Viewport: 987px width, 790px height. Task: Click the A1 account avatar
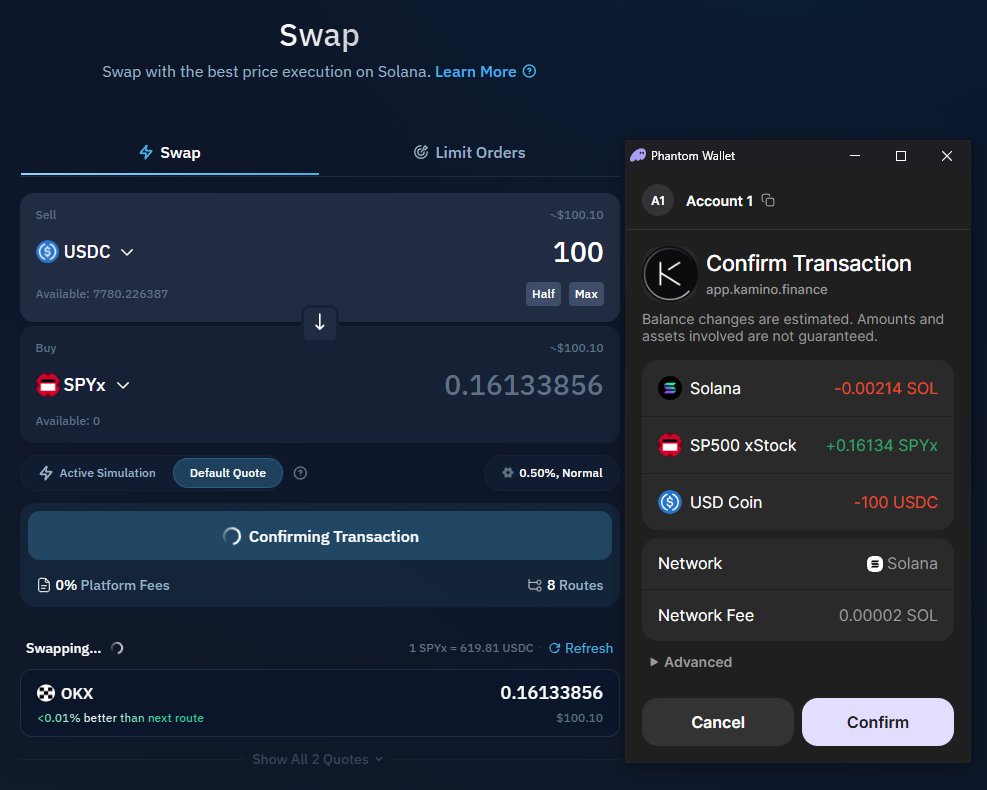tap(658, 201)
